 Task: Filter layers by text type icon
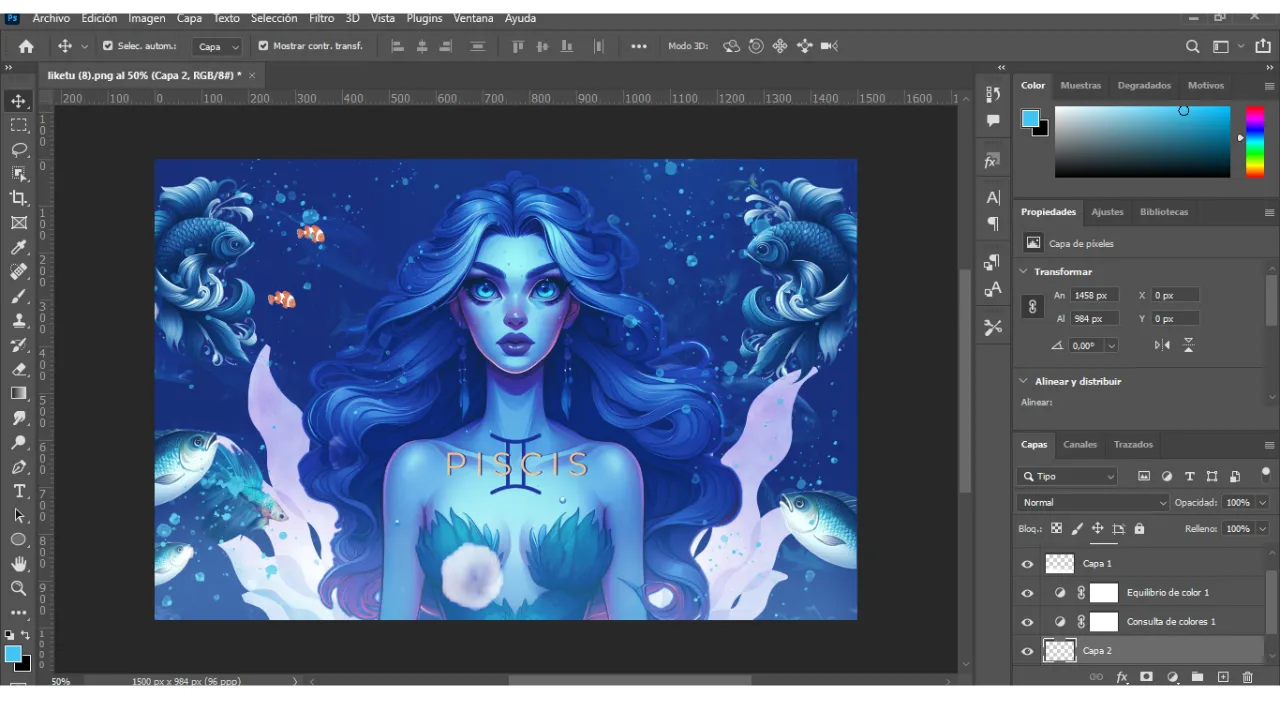tap(1189, 477)
